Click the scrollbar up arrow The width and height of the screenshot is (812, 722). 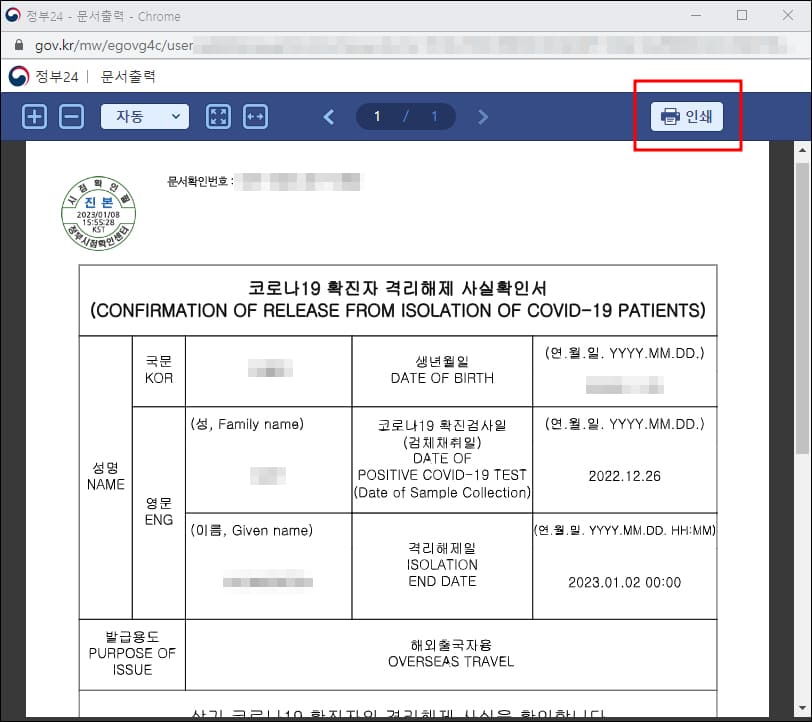pyautogui.click(x=803, y=150)
